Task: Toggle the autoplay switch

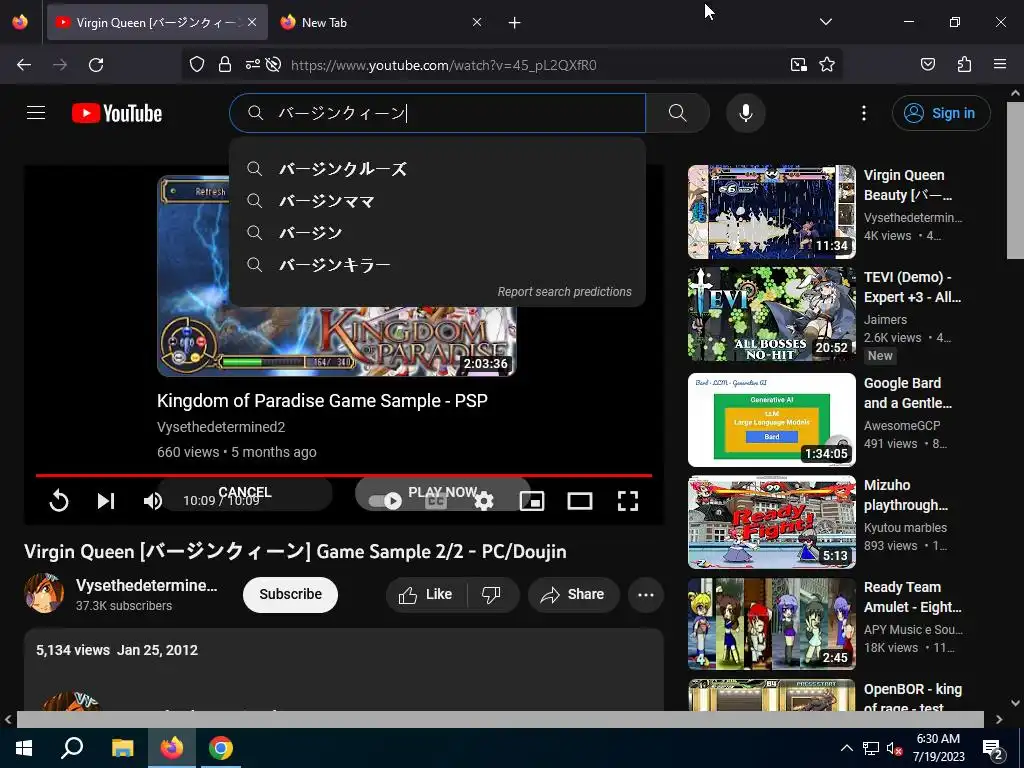Action: pos(385,501)
